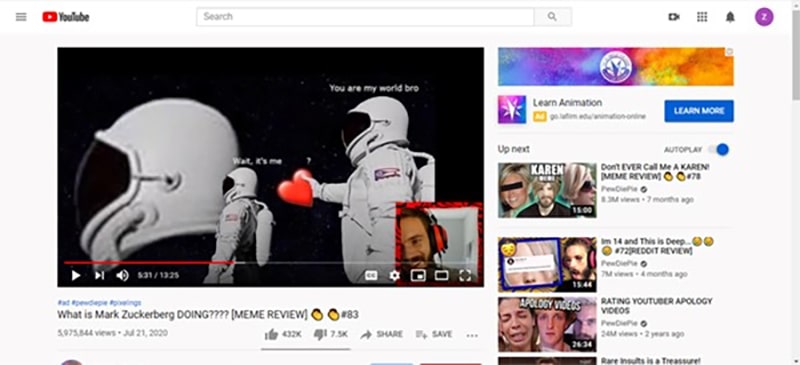Viewport: 800px width, 365px height.
Task: Click the Learn More ad button
Action: pyautogui.click(x=699, y=111)
